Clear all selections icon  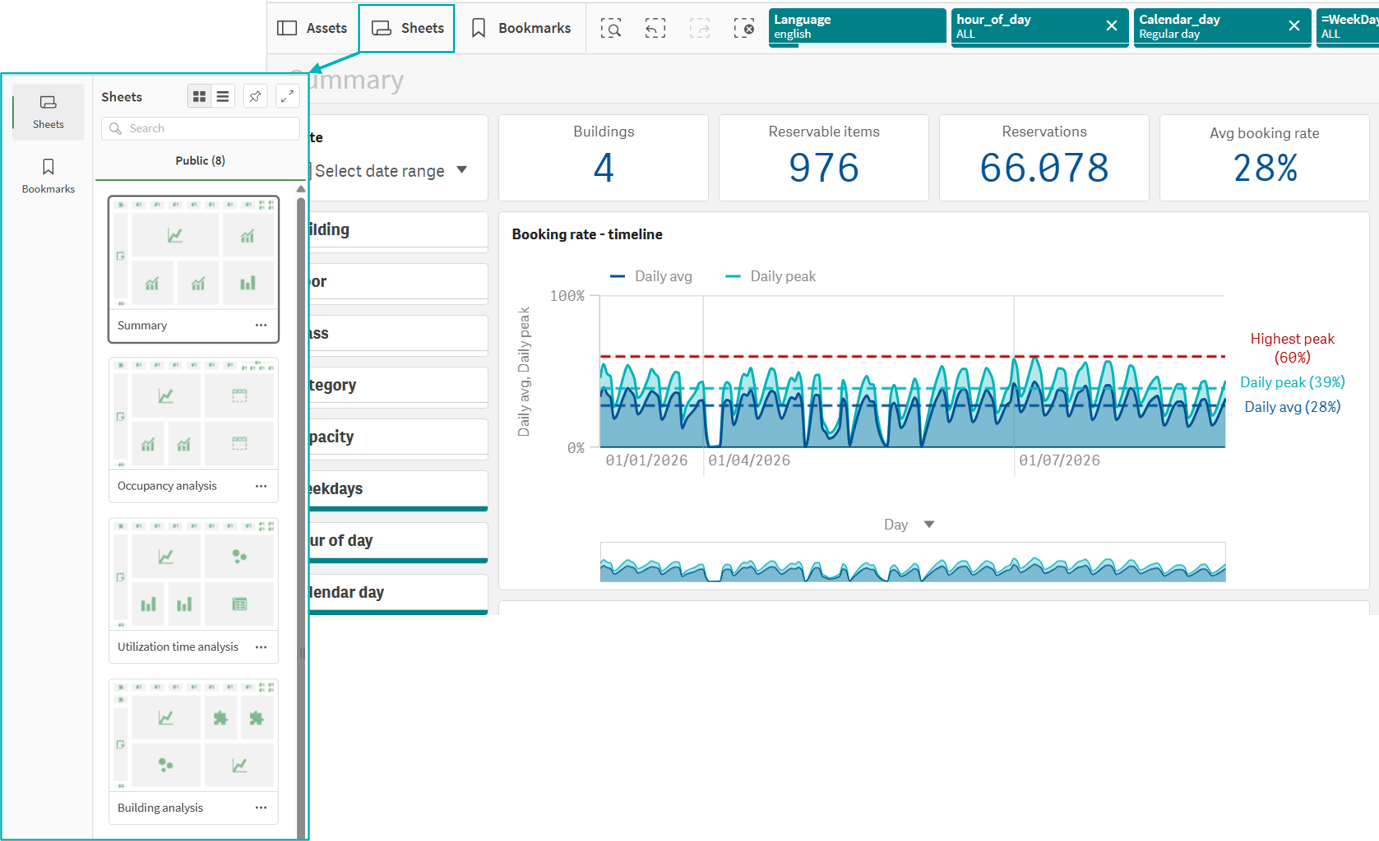[x=743, y=28]
